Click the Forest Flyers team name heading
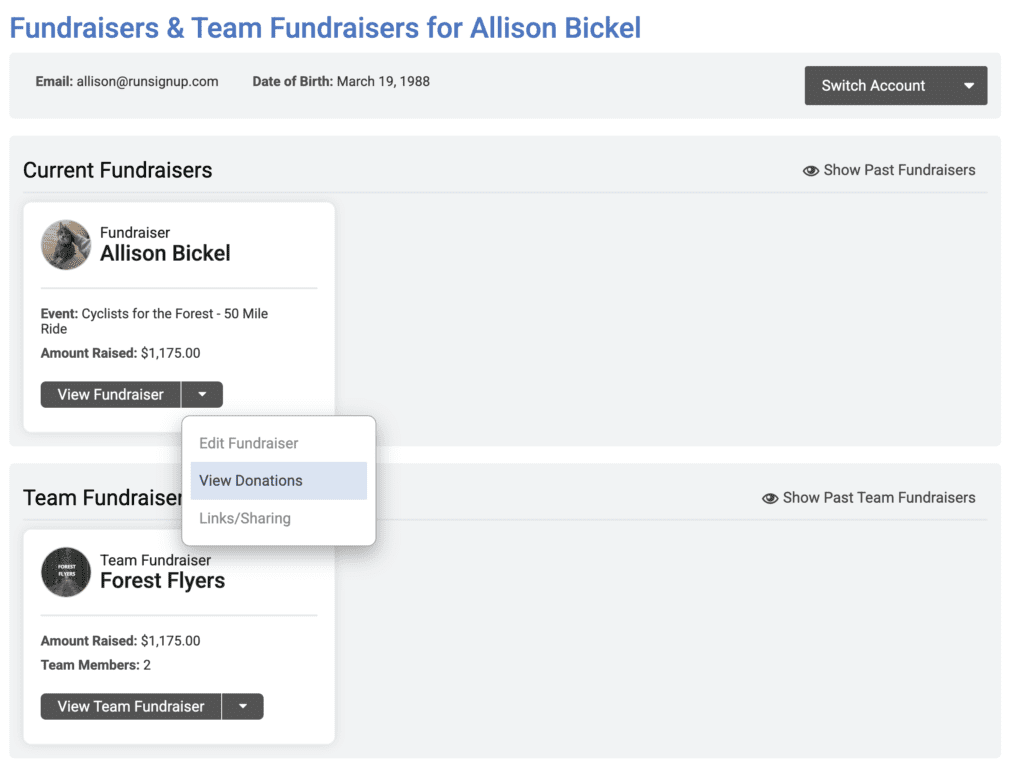 coord(163,580)
